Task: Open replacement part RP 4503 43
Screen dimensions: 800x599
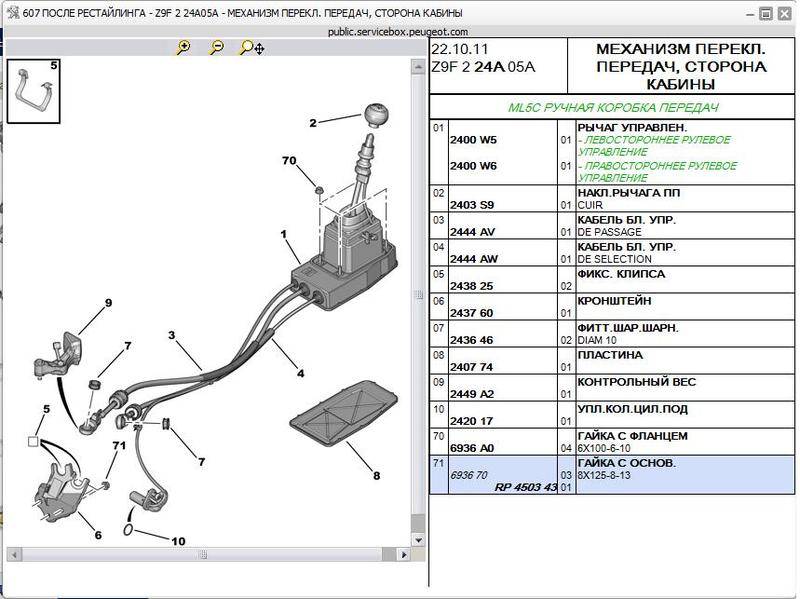Action: coord(525,487)
